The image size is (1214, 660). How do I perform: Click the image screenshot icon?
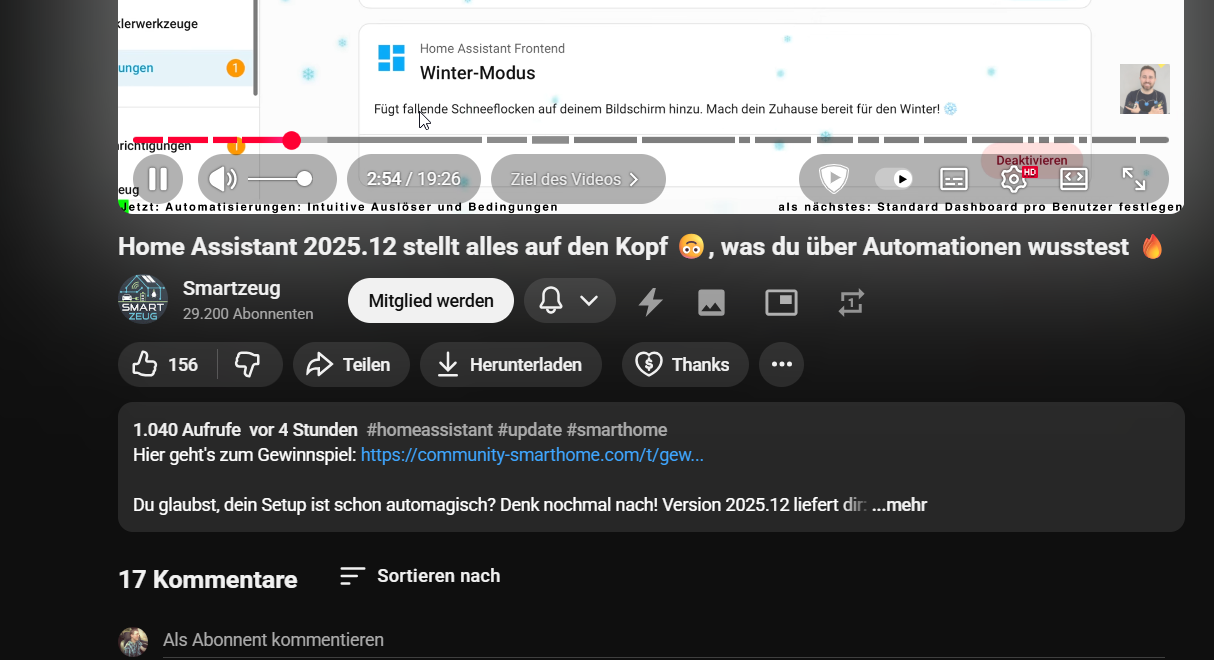coord(711,302)
